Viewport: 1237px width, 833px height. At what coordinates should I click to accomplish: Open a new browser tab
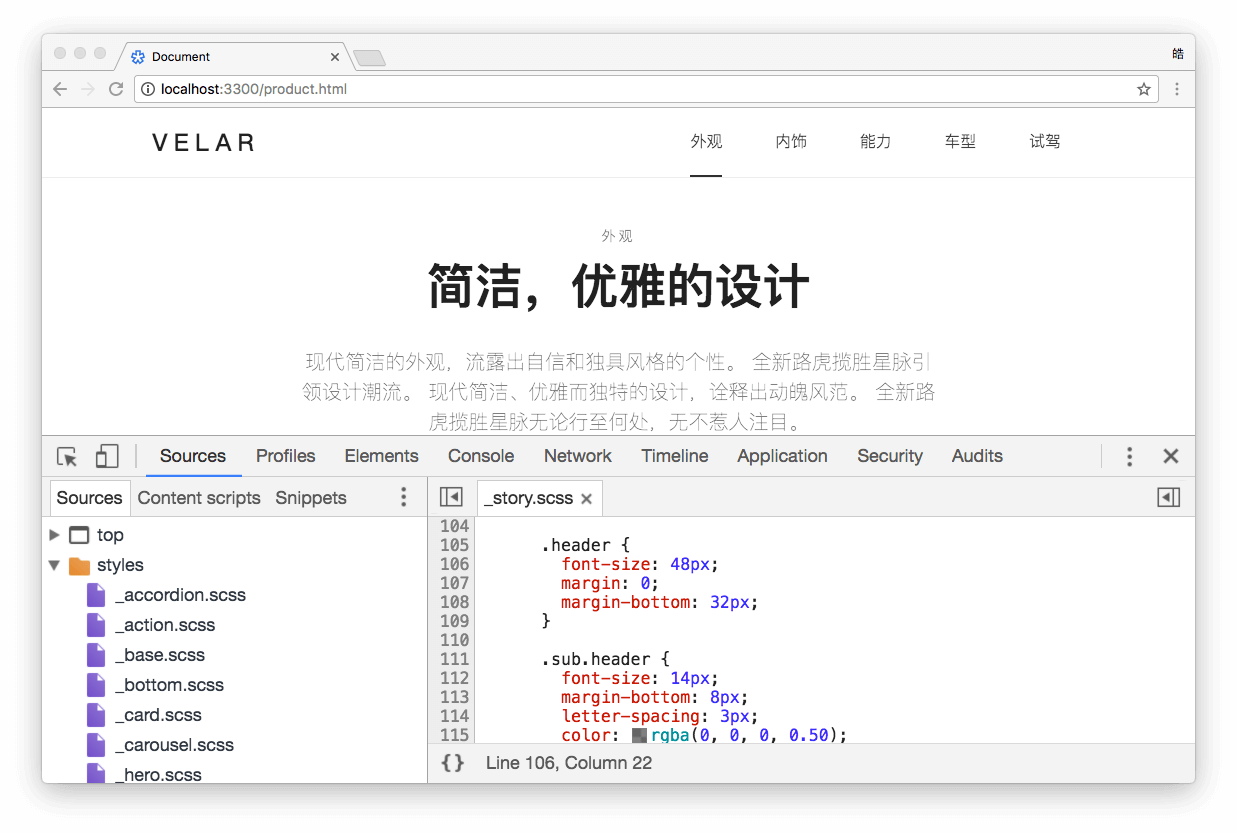tap(369, 58)
